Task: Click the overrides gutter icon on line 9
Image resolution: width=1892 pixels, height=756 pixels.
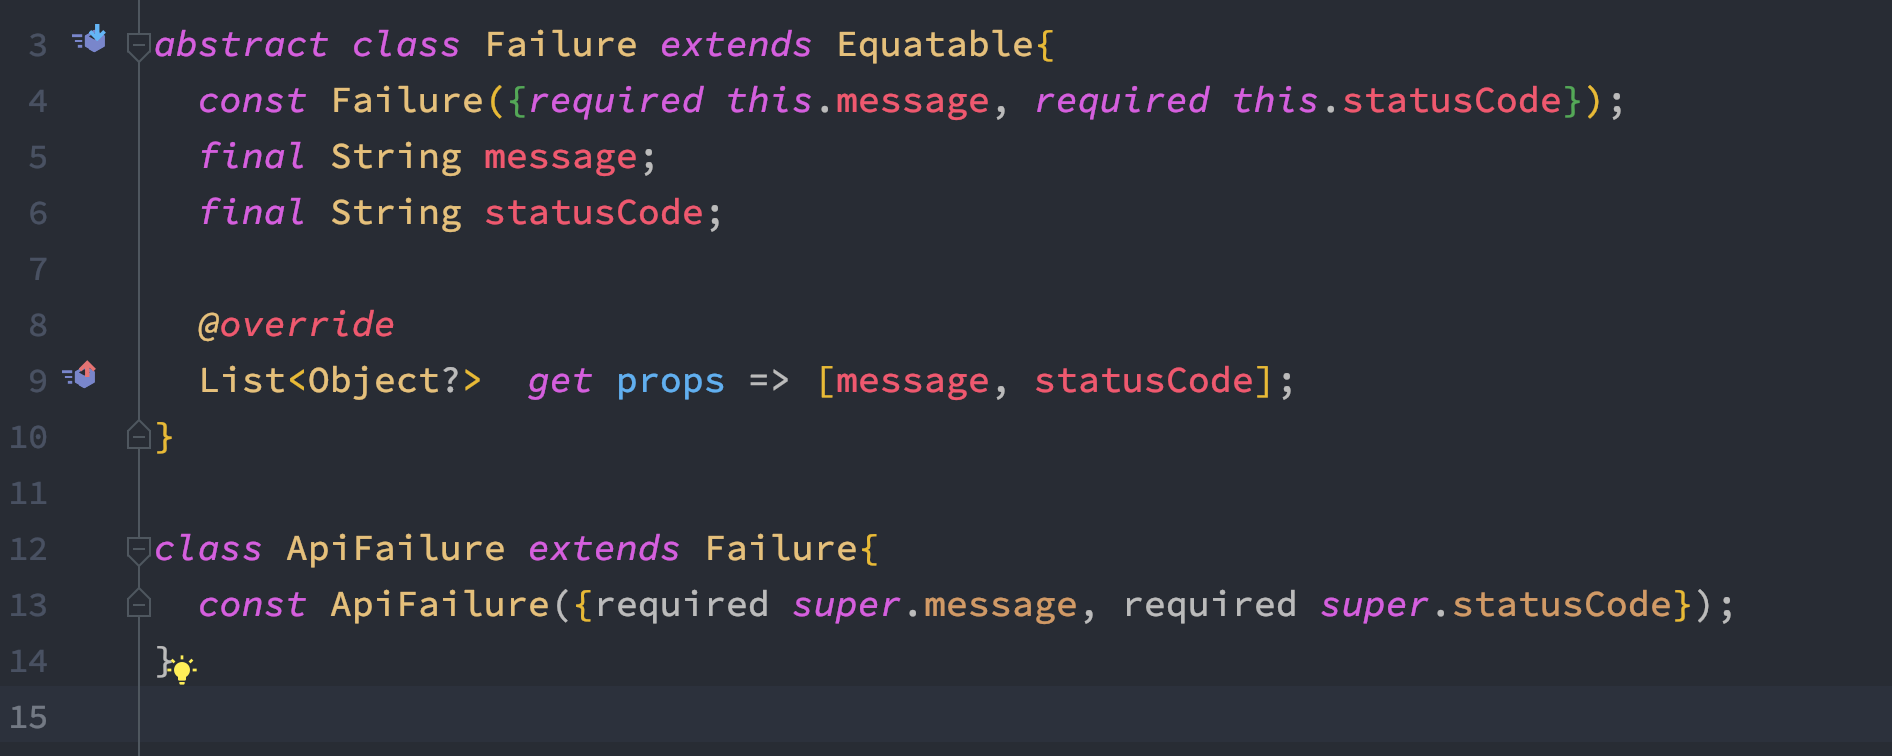Action: pyautogui.click(x=80, y=375)
